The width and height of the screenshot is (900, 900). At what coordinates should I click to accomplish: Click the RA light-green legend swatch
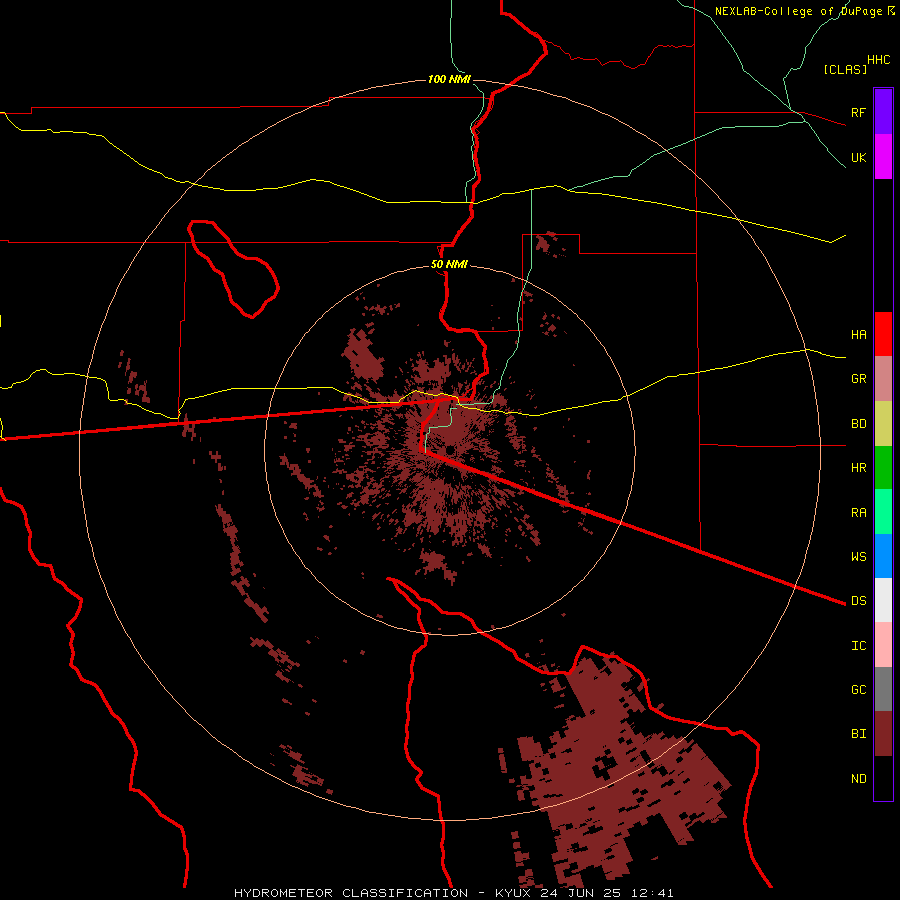click(x=883, y=512)
